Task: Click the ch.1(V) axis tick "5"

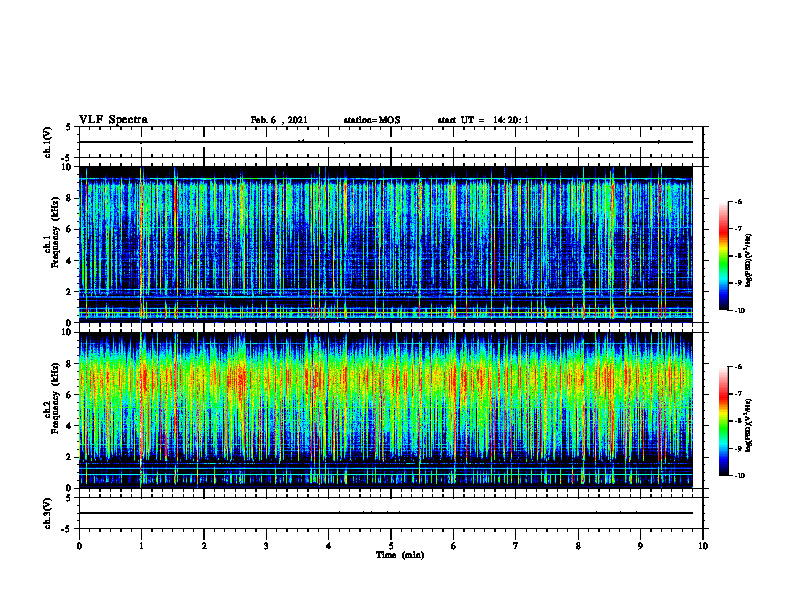Action: coord(68,128)
